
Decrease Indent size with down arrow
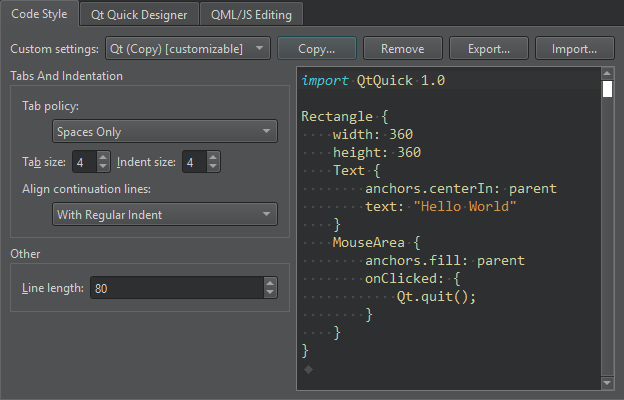point(214,167)
